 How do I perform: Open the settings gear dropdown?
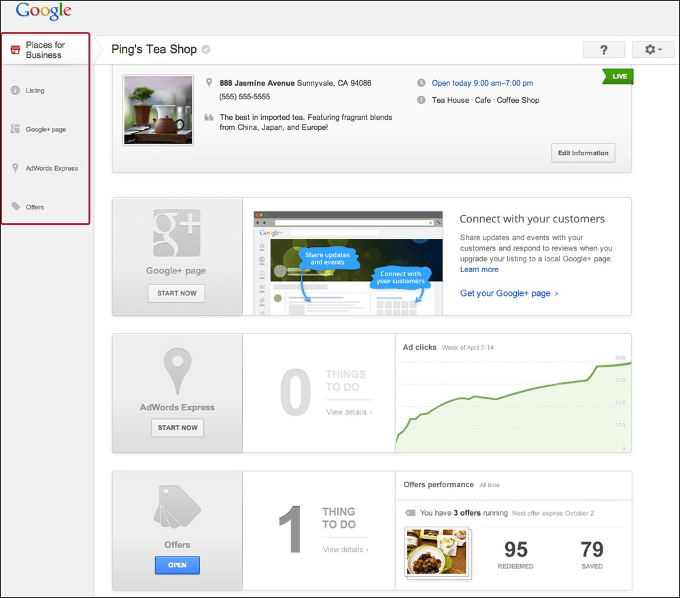(x=653, y=49)
